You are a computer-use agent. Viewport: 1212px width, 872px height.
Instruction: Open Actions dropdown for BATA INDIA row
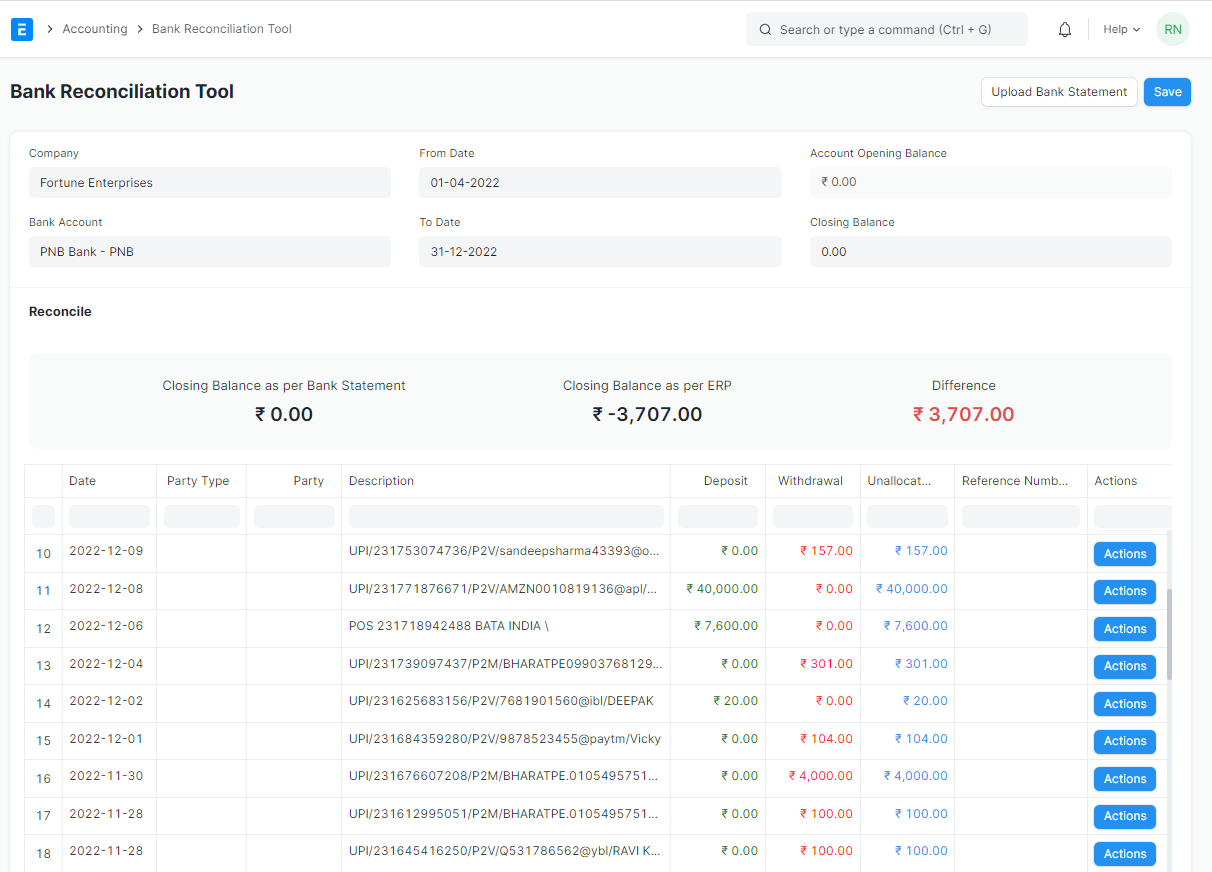pyautogui.click(x=1124, y=629)
